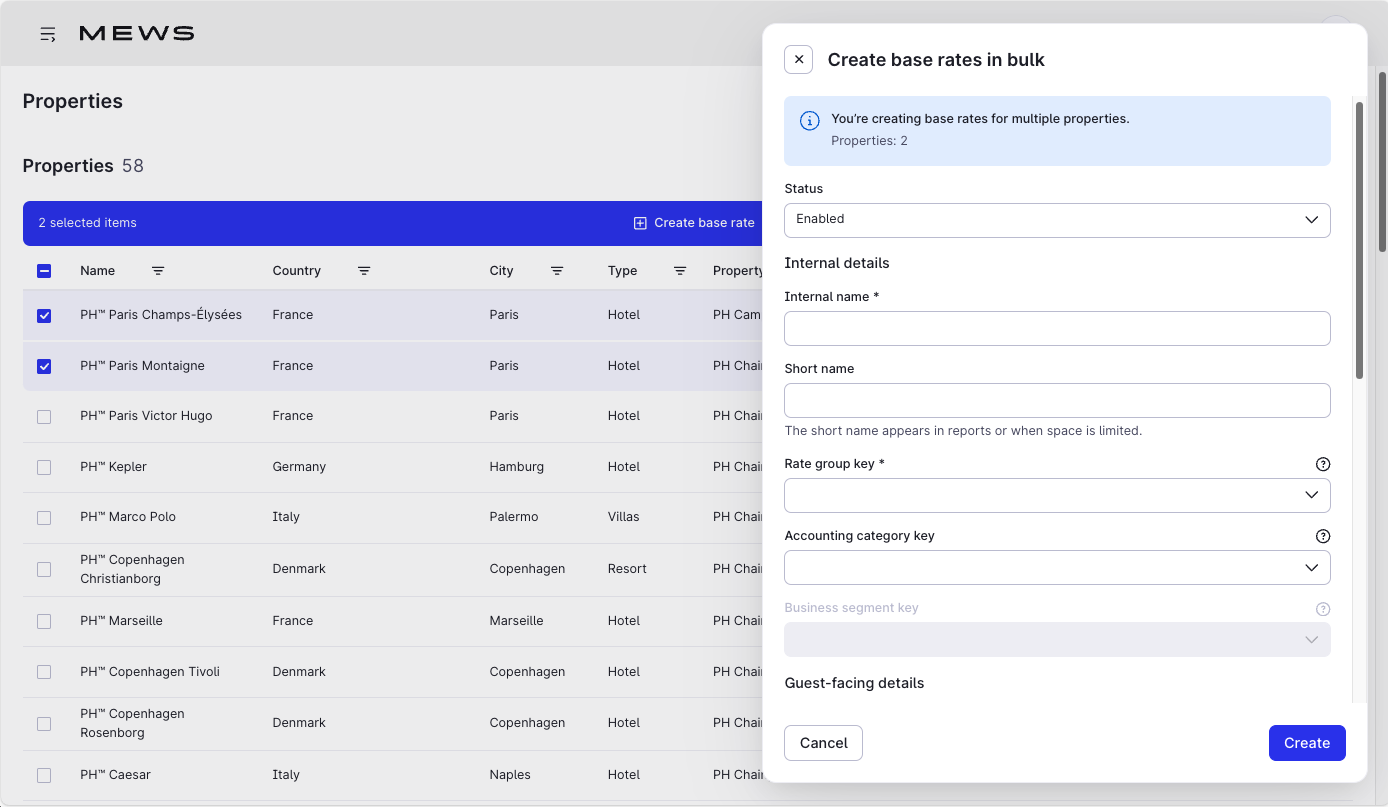Expand the Rate group key dropdown
The width and height of the screenshot is (1388, 807).
(x=1056, y=495)
